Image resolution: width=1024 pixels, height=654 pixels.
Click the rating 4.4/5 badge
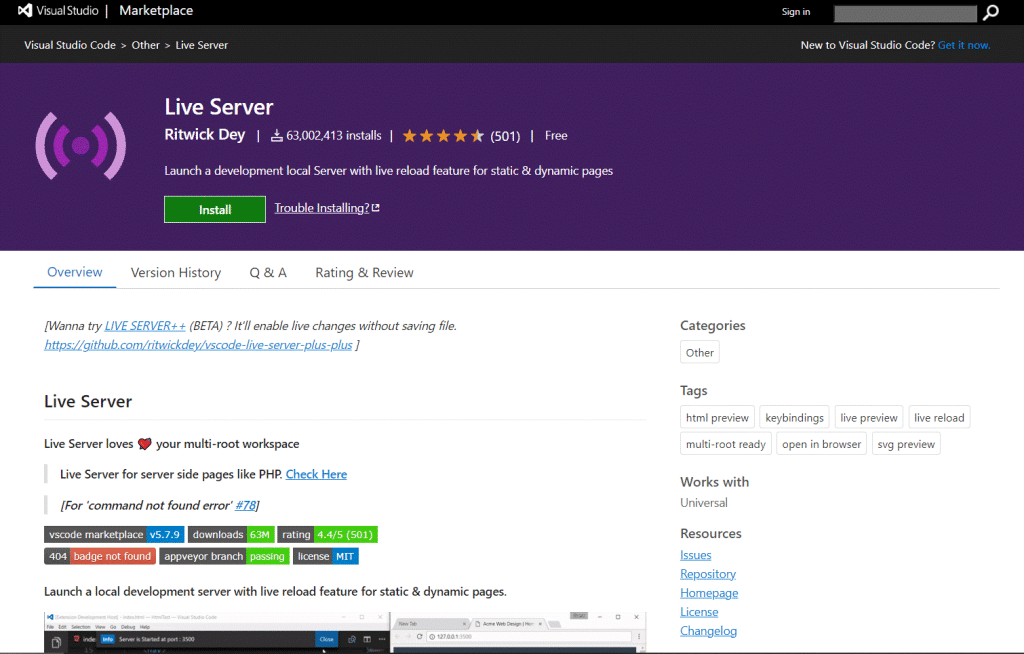pyautogui.click(x=327, y=534)
